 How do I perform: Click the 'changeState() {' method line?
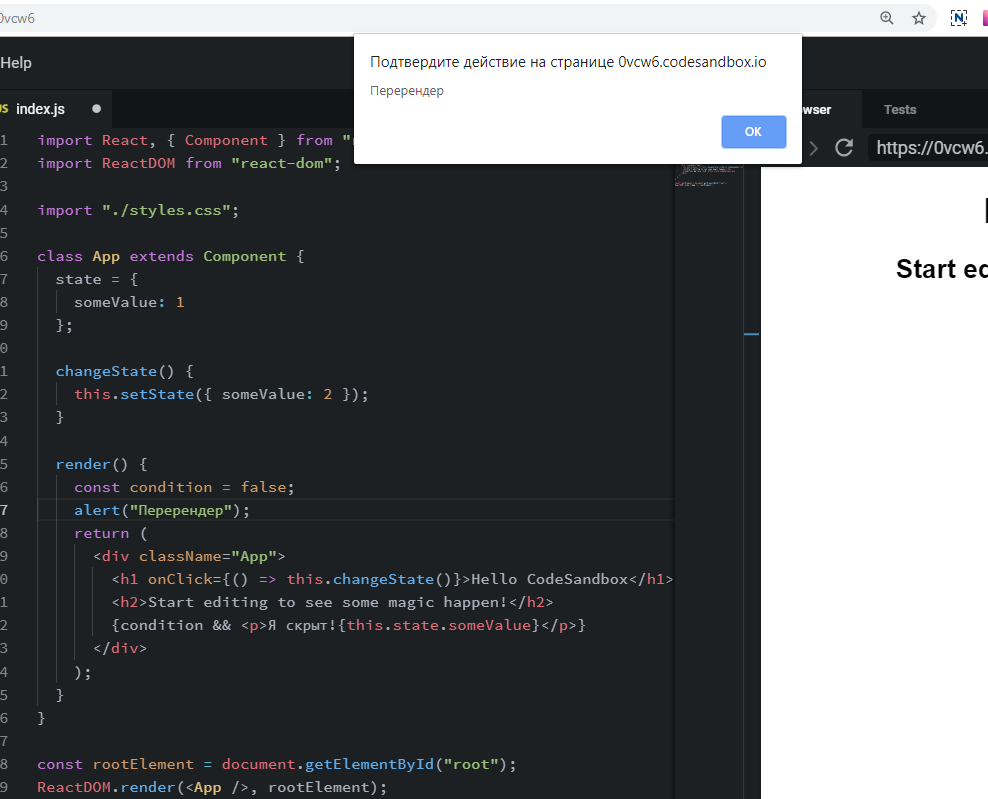tap(125, 372)
